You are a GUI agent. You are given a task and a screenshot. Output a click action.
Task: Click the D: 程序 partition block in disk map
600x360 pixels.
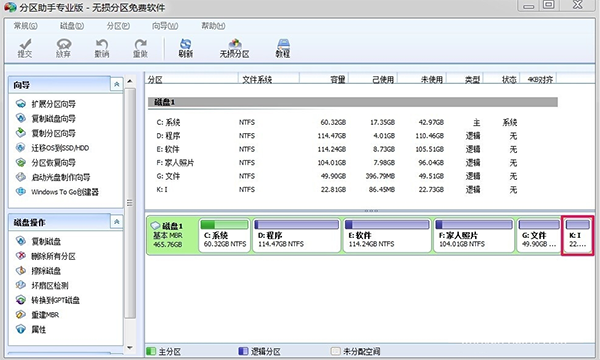(297, 235)
